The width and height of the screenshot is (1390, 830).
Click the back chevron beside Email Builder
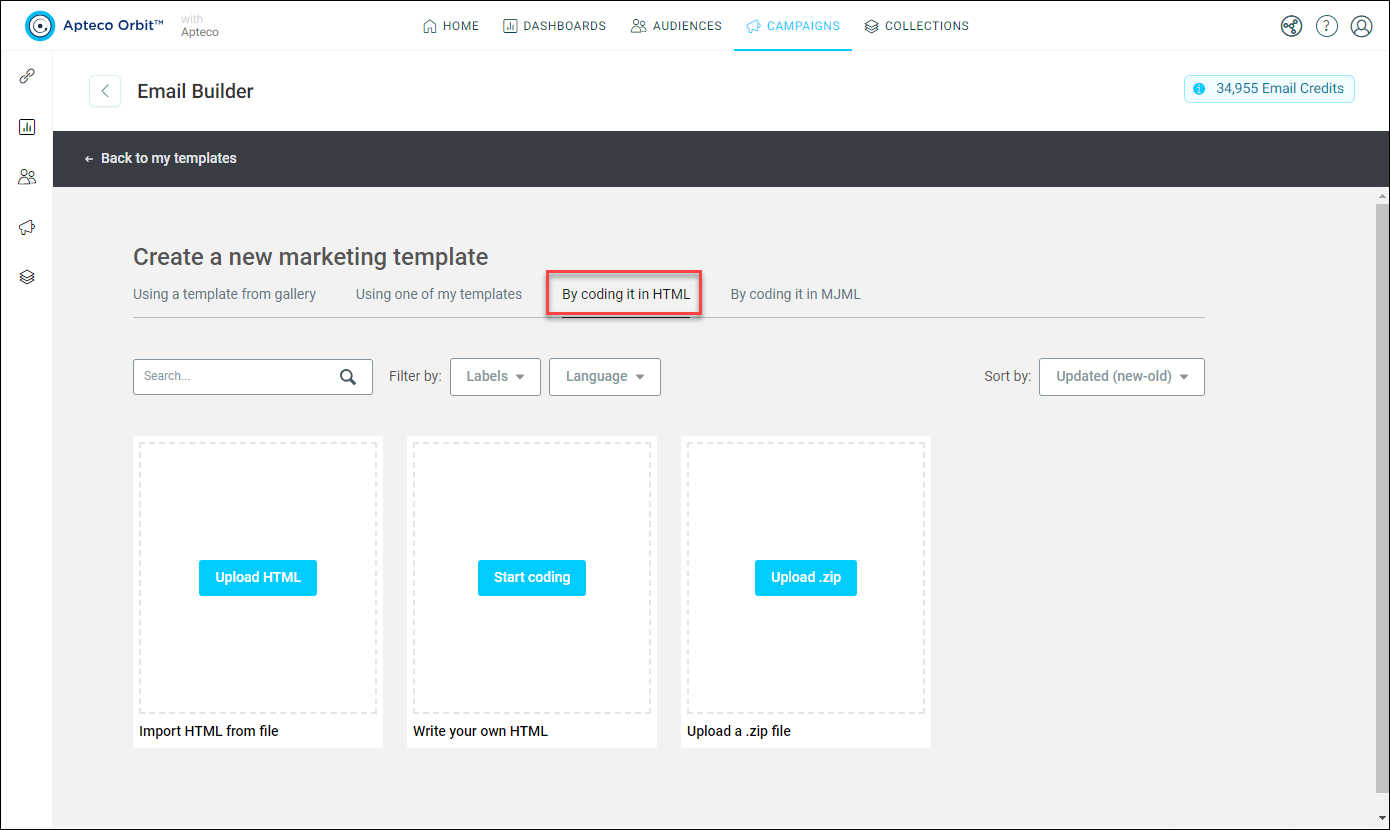click(105, 91)
